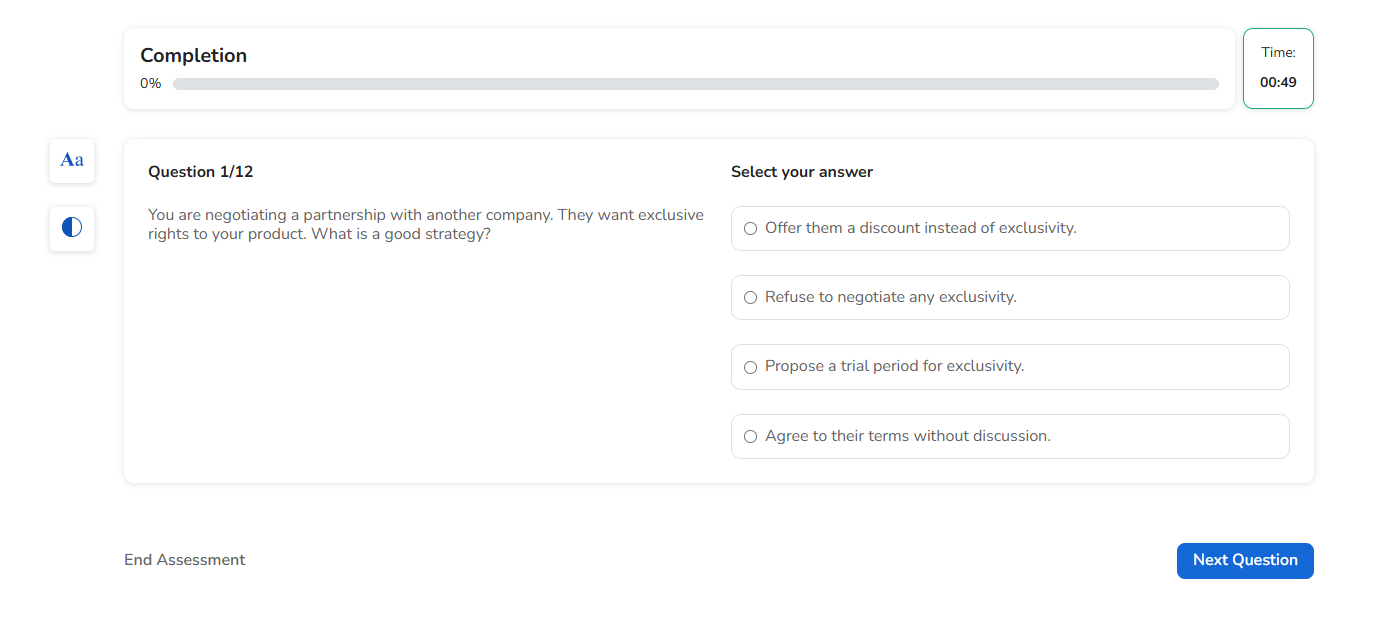Click the negotiation question text

425,225
